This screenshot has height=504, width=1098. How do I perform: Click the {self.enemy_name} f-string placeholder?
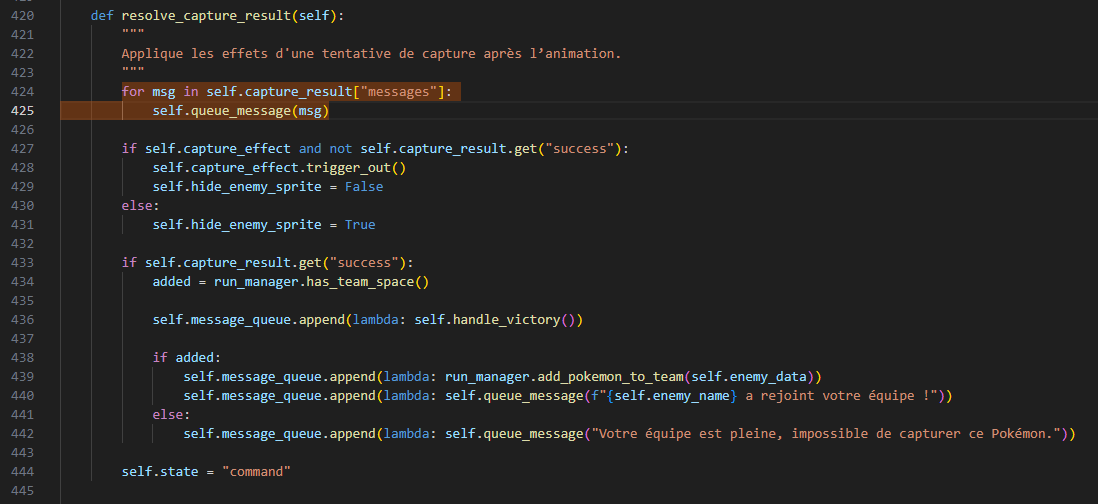(674, 396)
